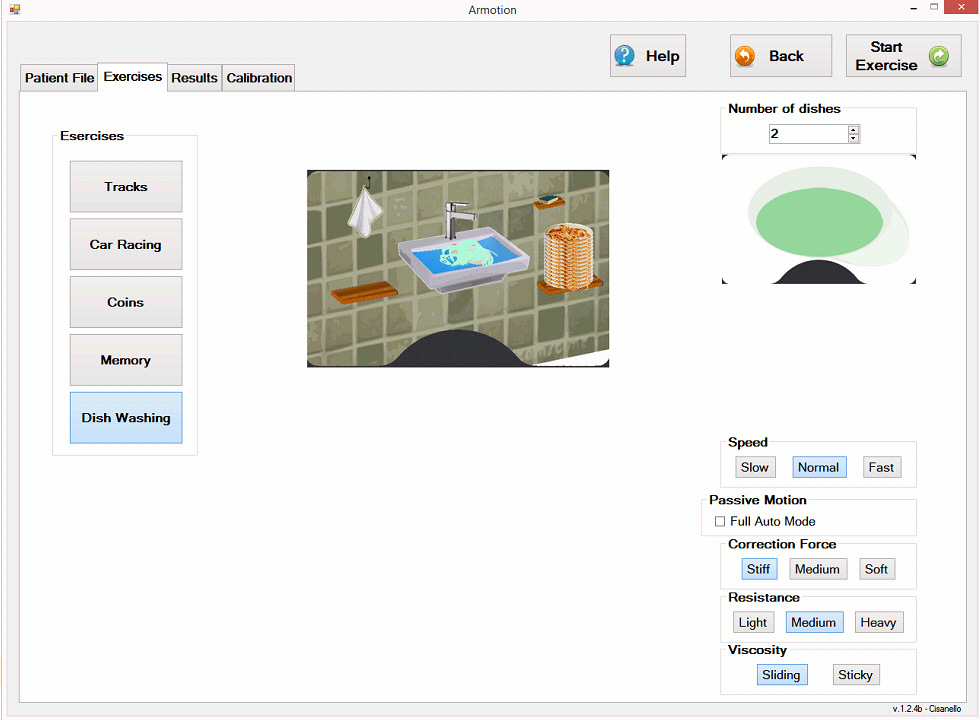
Task: Choose Soft correction force
Action: pos(876,569)
